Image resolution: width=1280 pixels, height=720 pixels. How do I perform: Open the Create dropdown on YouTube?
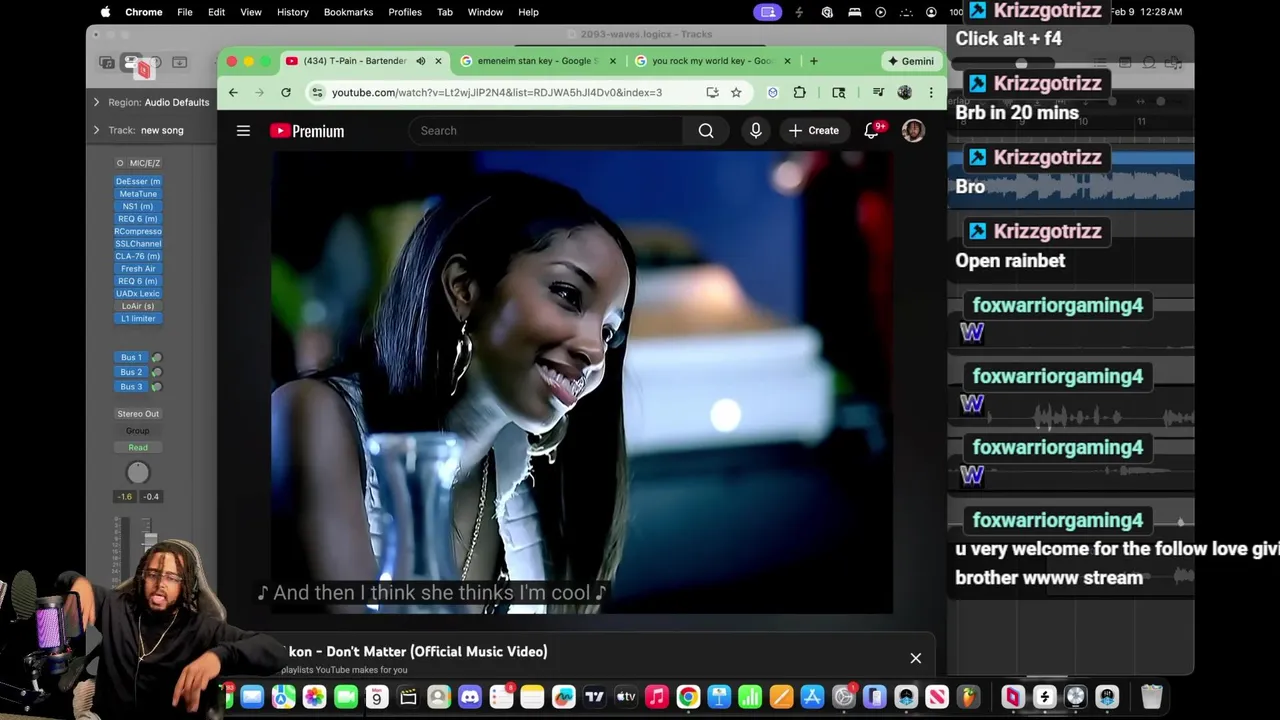[813, 131]
